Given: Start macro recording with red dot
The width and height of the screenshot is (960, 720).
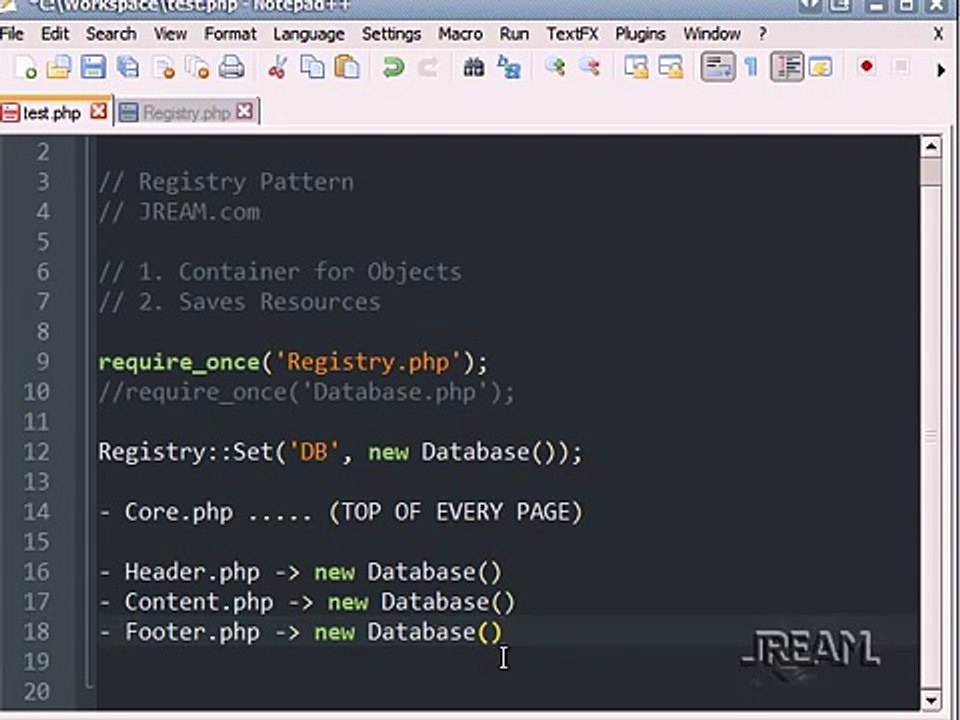Looking at the screenshot, I should [866, 66].
